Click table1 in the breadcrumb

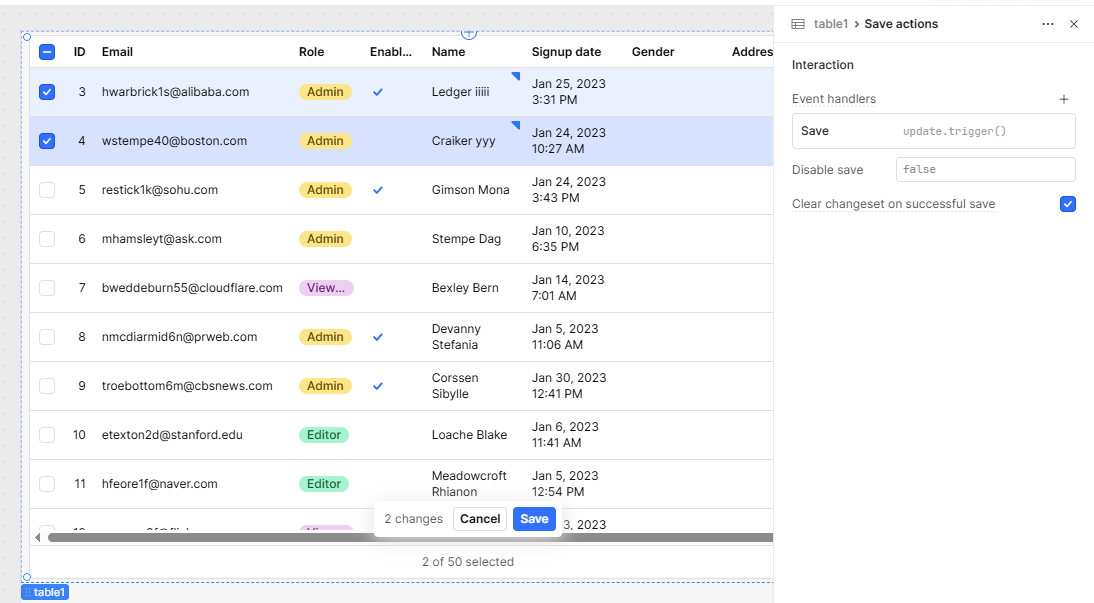(830, 24)
